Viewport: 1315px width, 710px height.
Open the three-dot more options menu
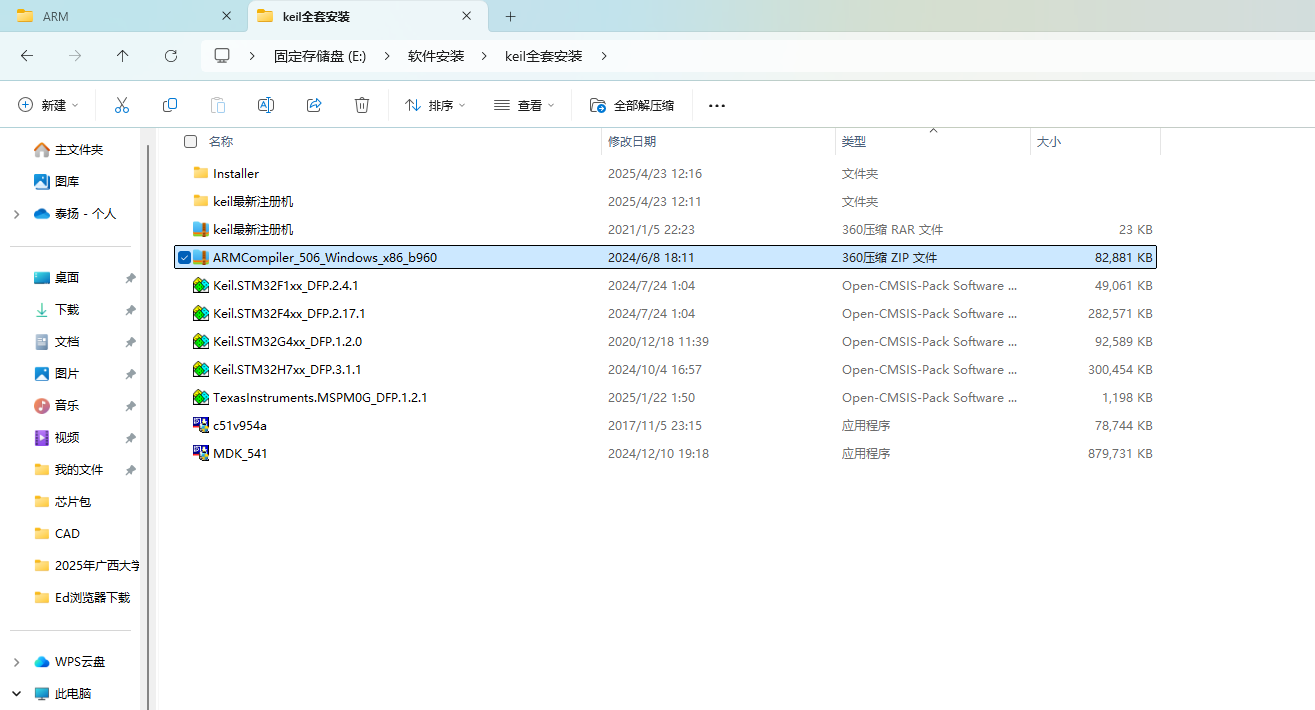[717, 105]
